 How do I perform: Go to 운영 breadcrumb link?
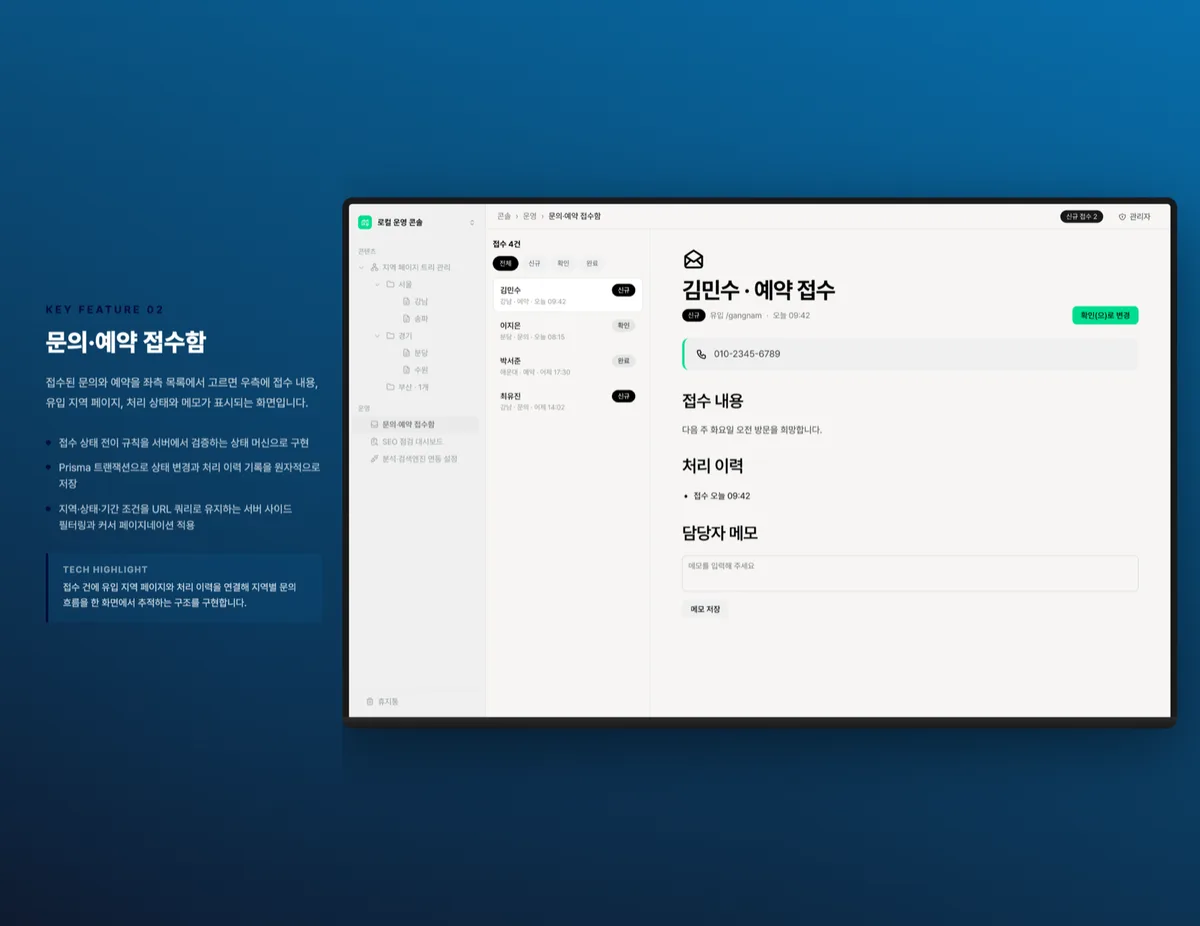[530, 216]
